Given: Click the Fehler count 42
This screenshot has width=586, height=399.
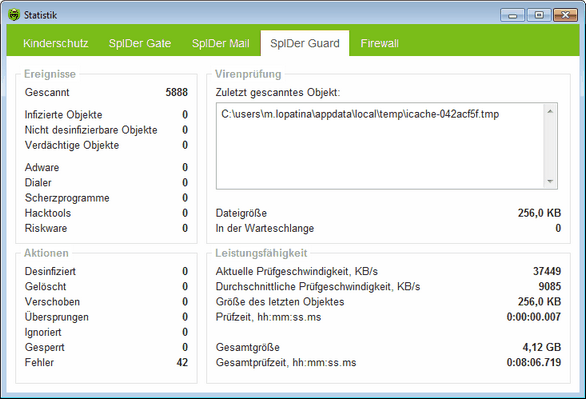Looking at the screenshot, I should pos(182,362).
